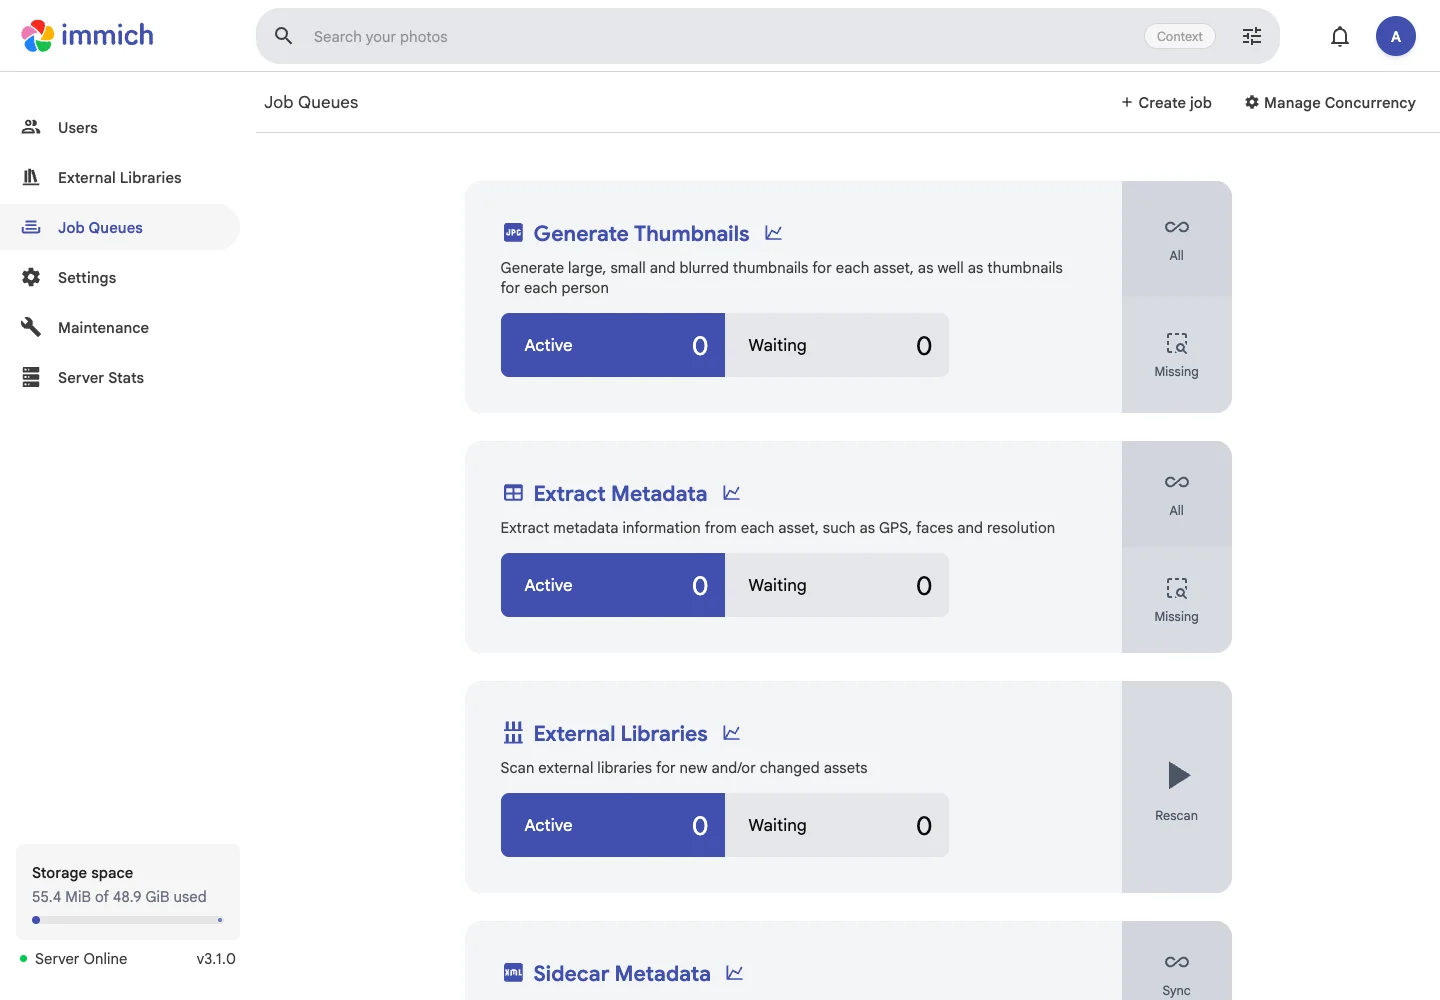Click the Immich logo
1440x1000 pixels.
pos(88,36)
